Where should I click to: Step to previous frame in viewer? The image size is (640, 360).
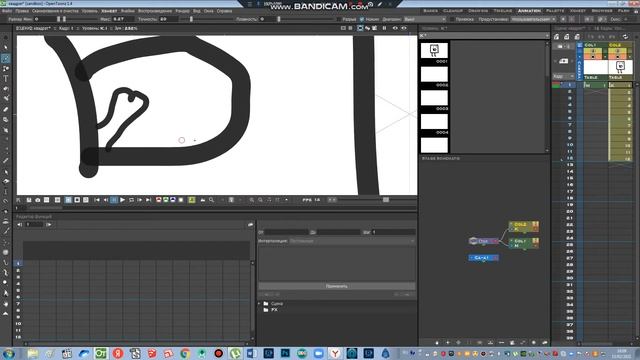[105, 200]
